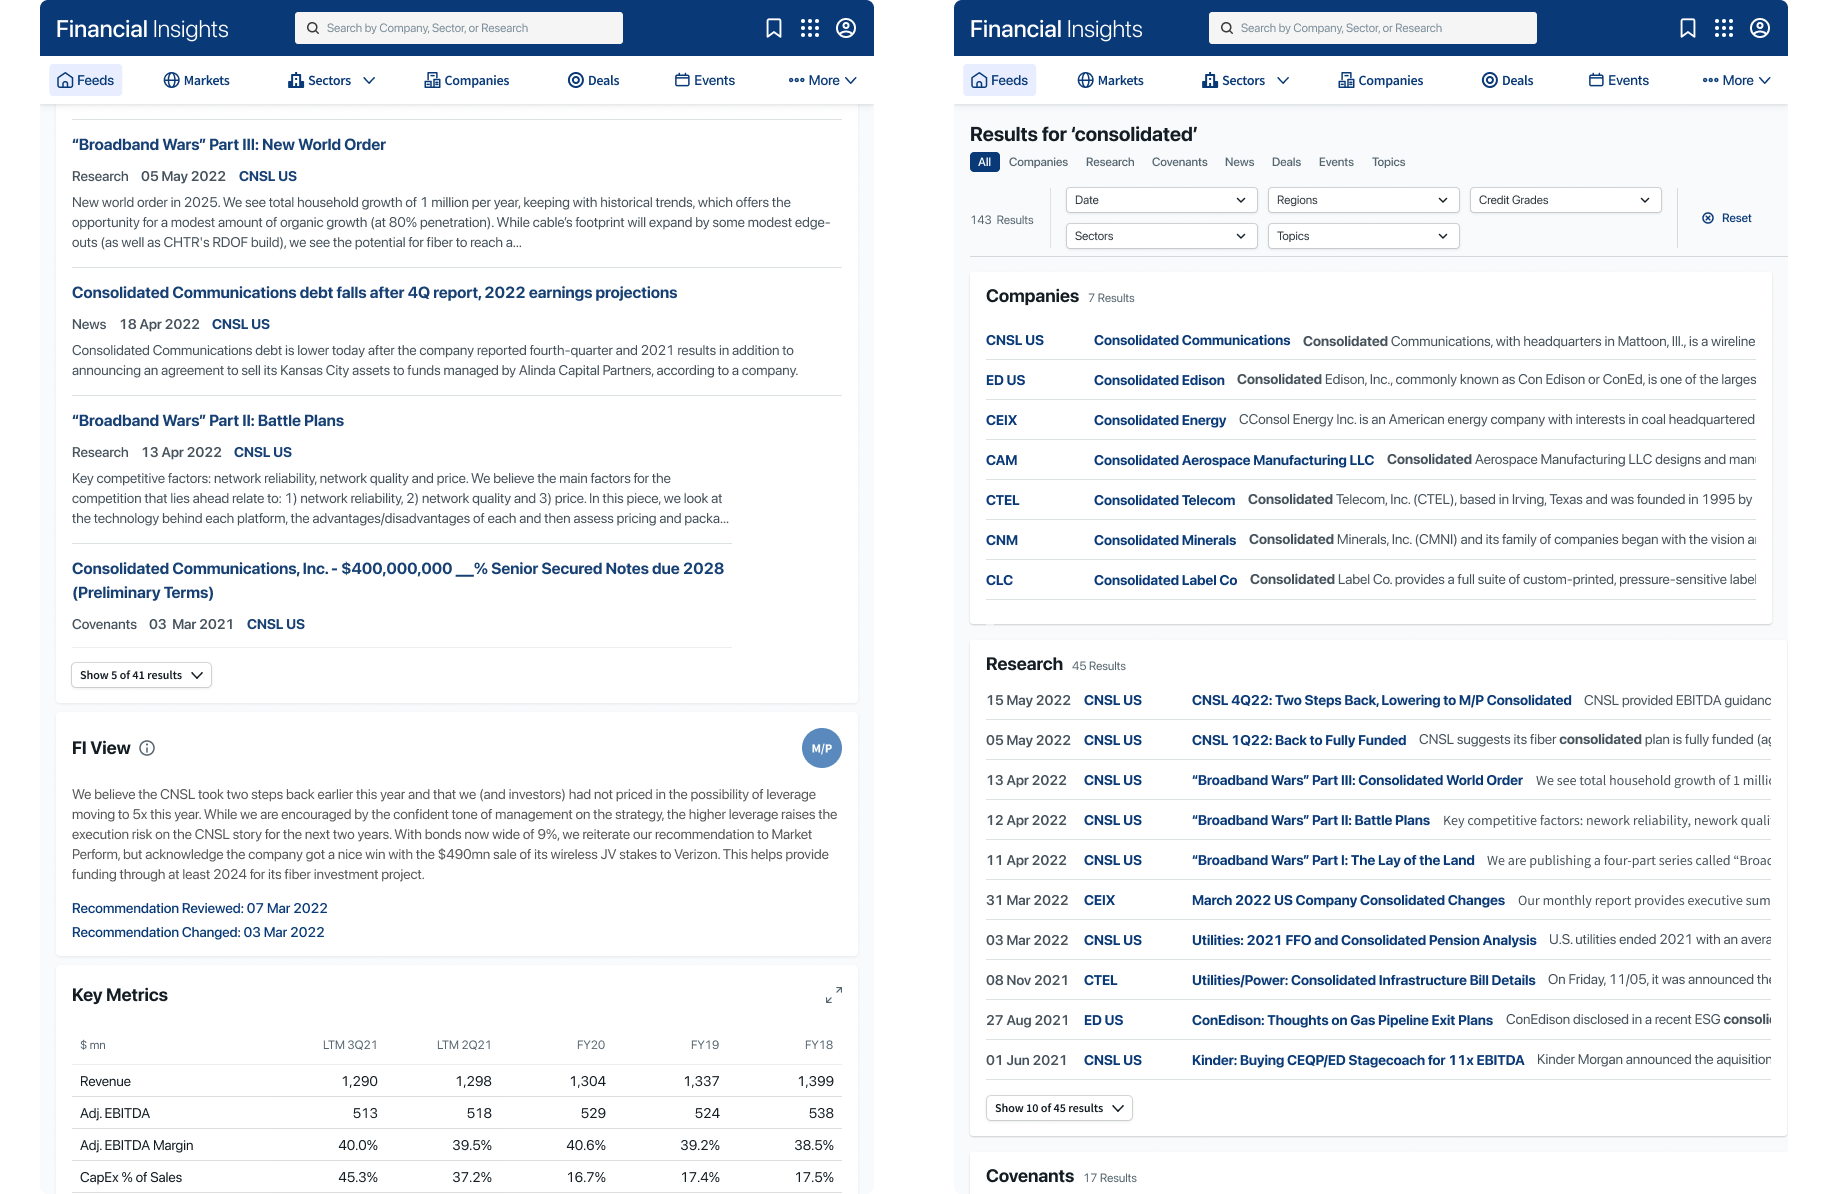Open Feeds tab in left window
Screen dimensions: 1828x1194
[86, 80]
